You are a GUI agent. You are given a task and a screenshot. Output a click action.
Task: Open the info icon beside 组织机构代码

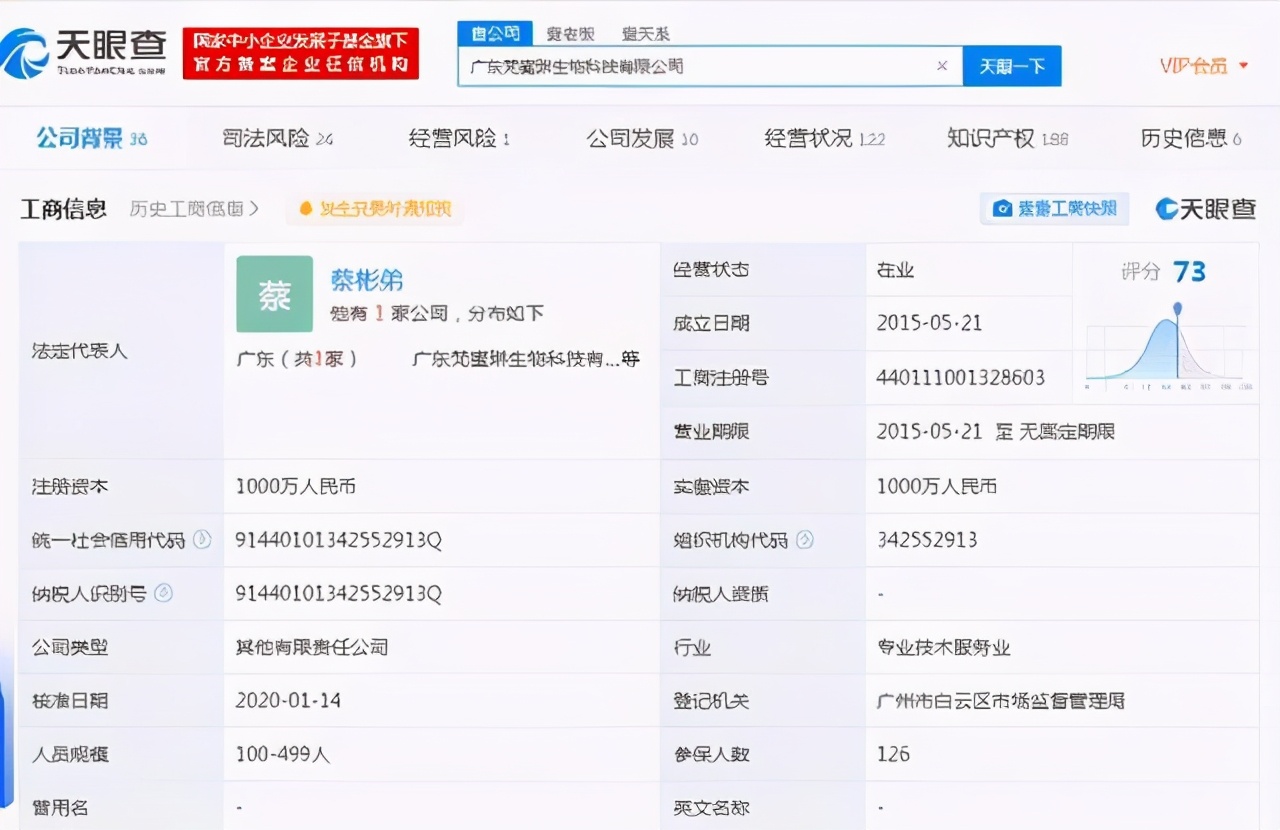804,540
